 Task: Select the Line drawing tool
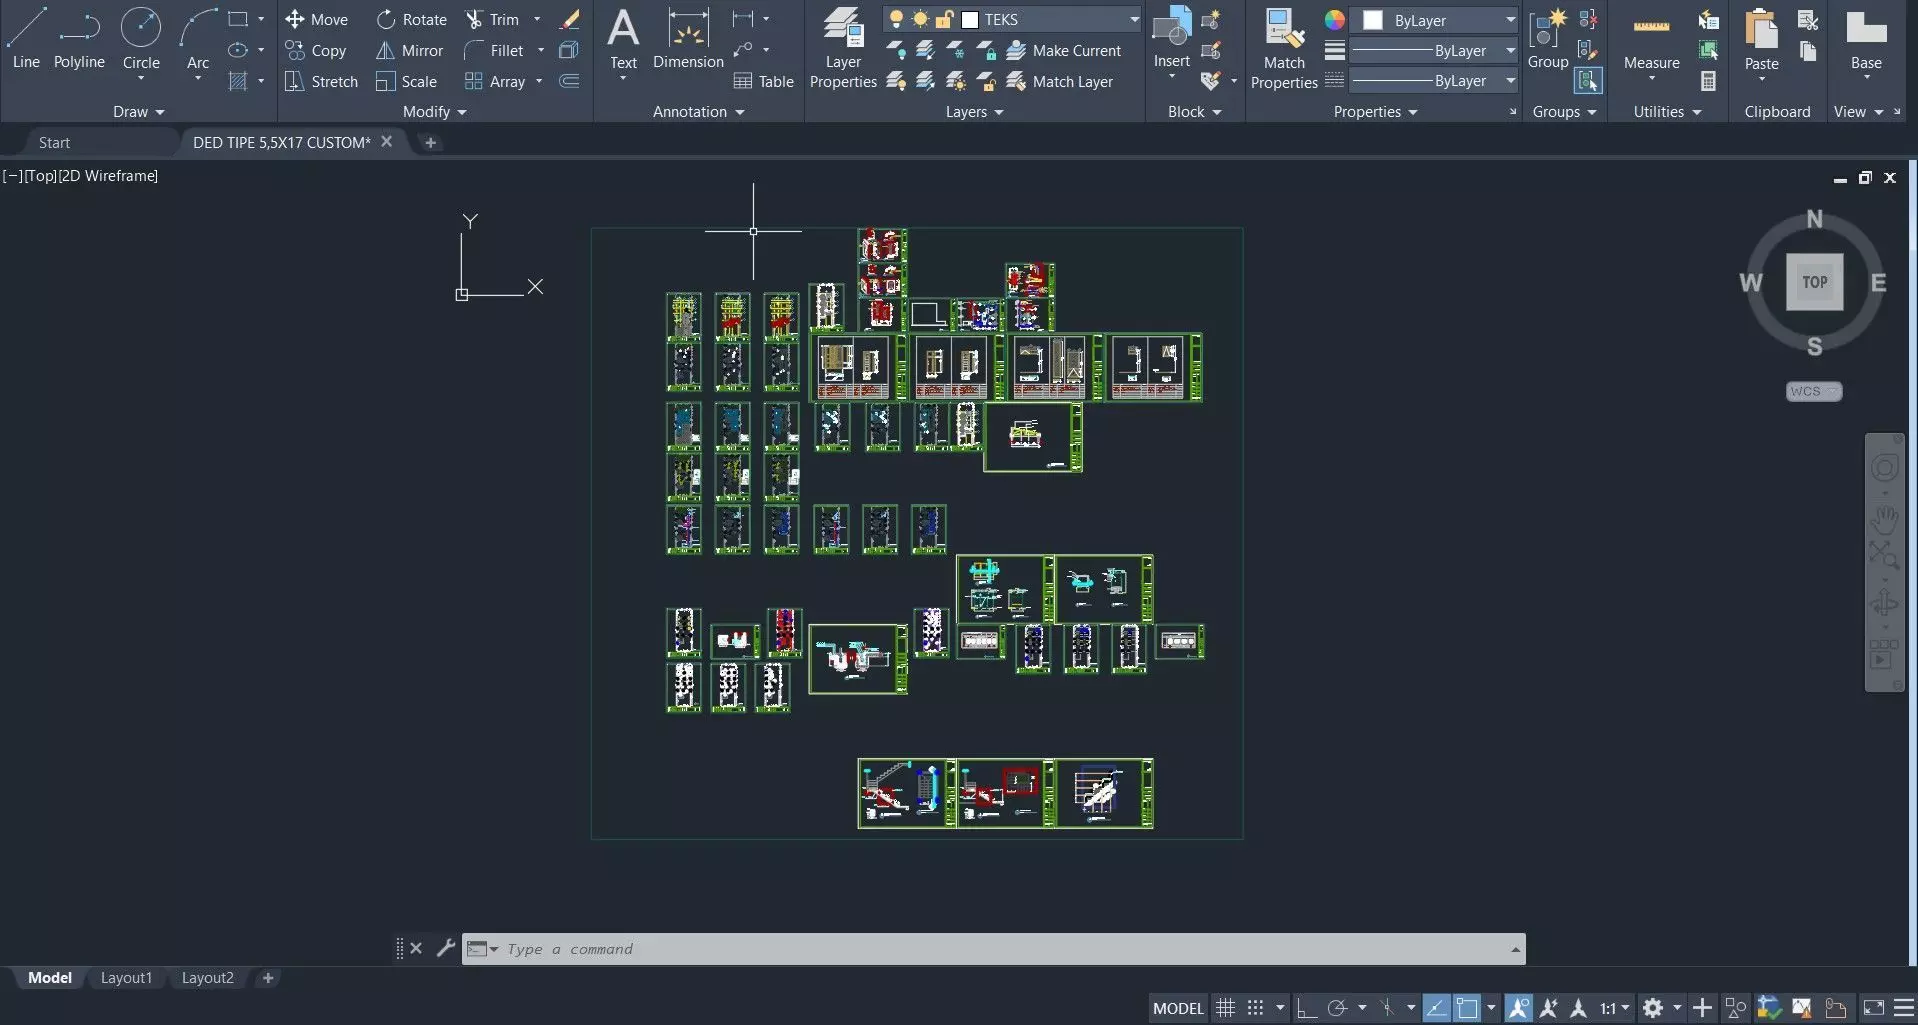click(26, 40)
